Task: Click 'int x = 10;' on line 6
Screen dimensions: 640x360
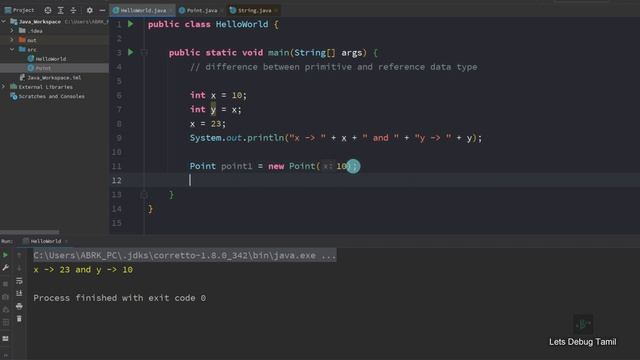Action: [x=218, y=95]
